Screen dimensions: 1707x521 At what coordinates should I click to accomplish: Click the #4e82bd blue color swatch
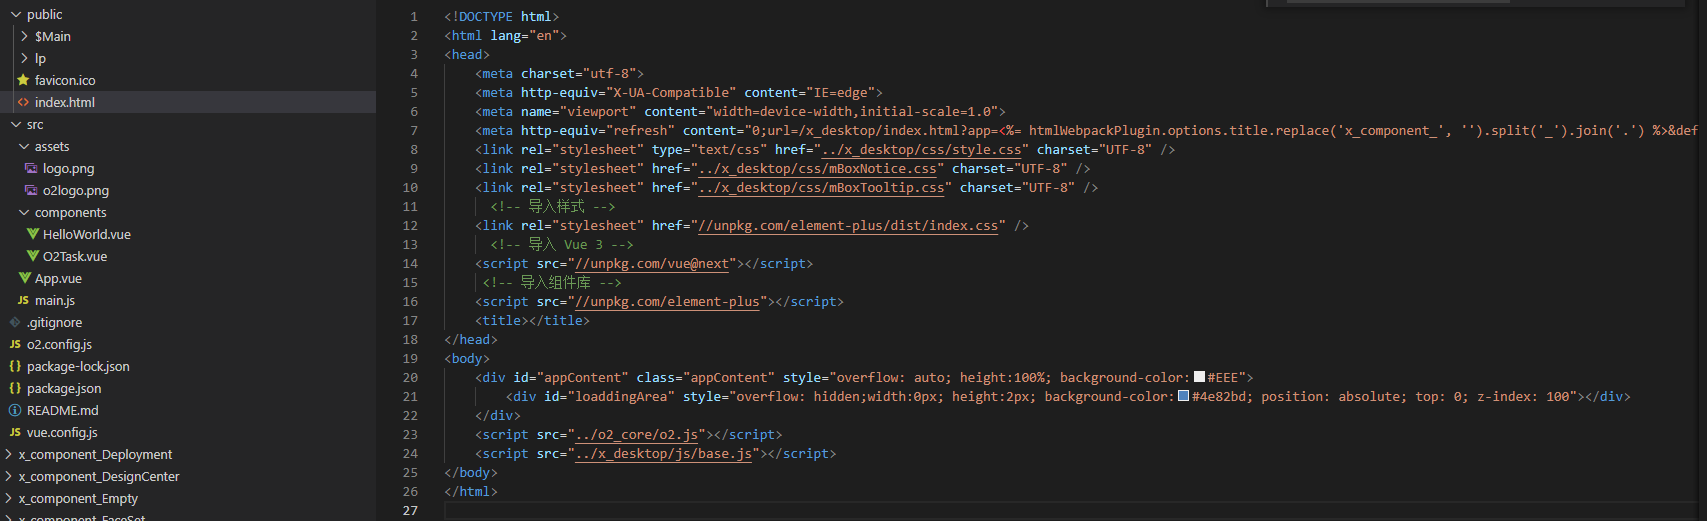tap(1184, 397)
